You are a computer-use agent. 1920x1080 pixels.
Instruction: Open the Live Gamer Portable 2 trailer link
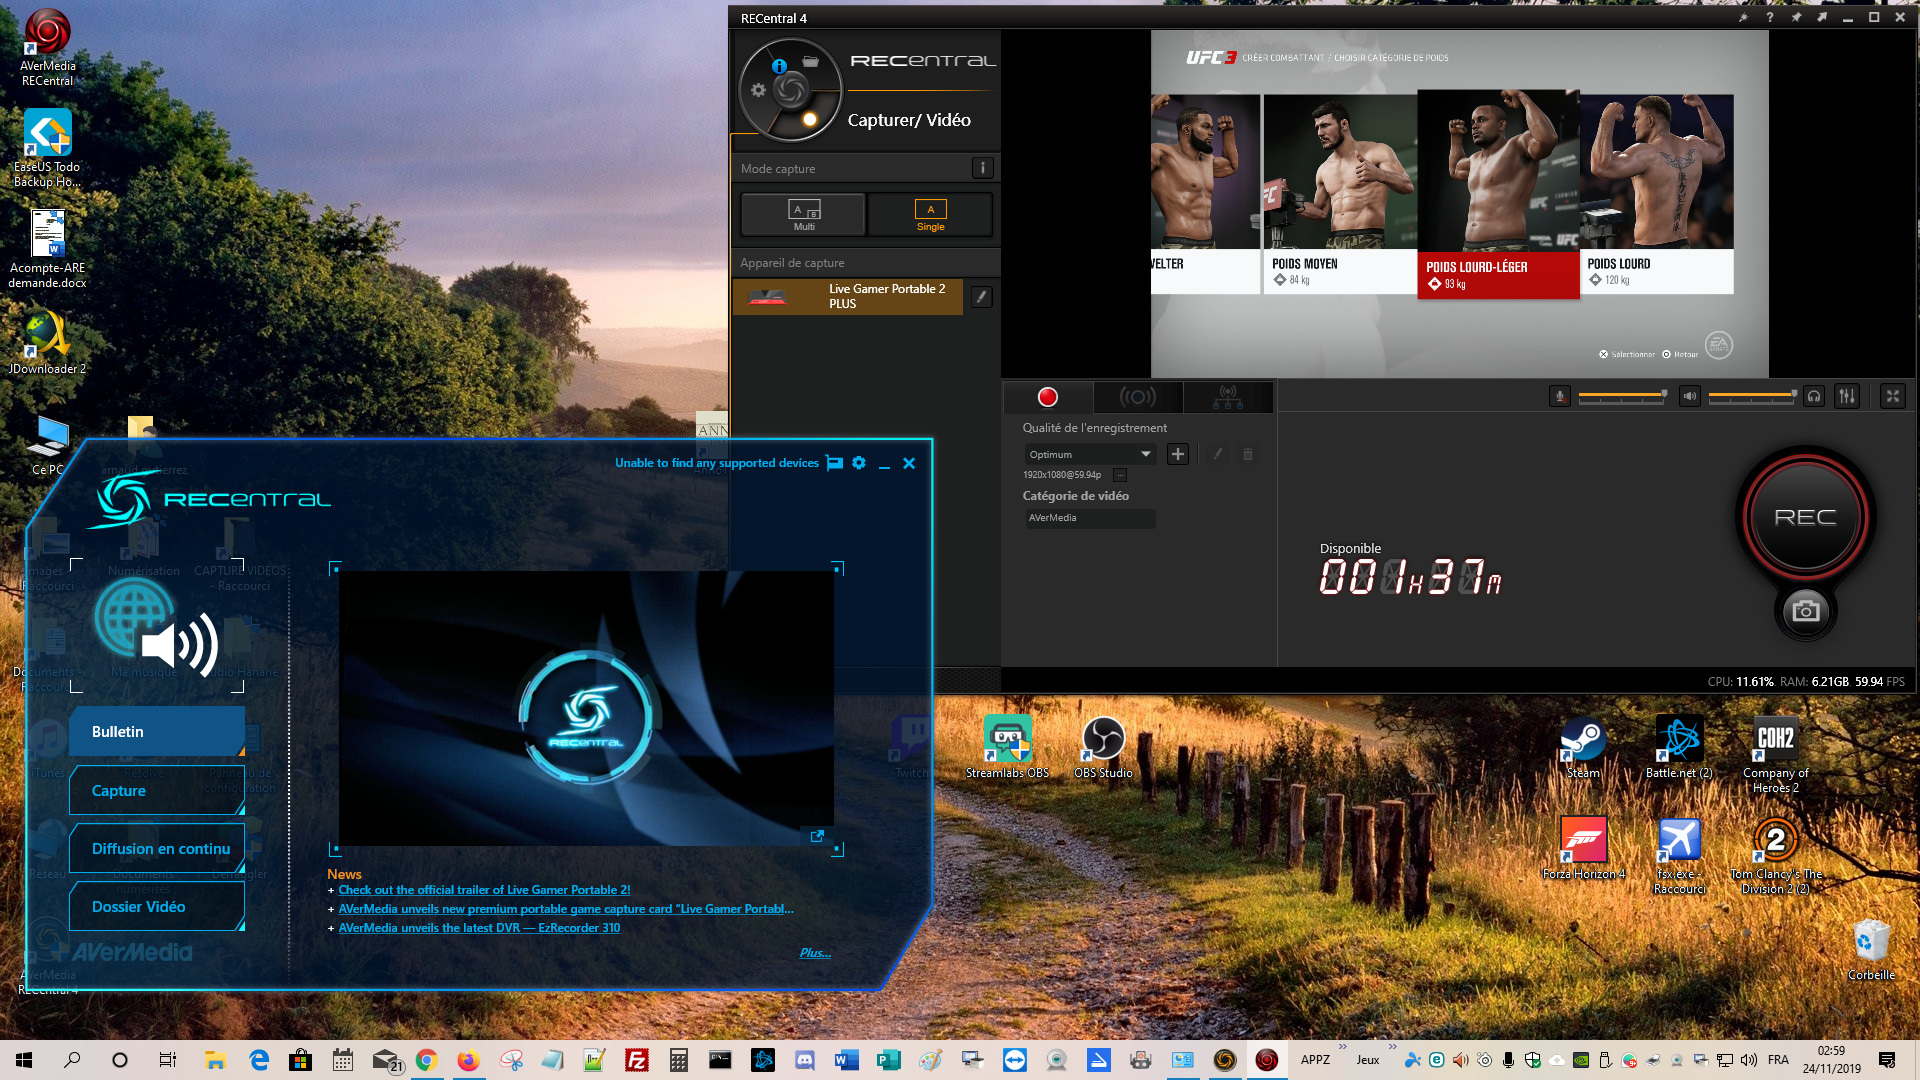484,890
